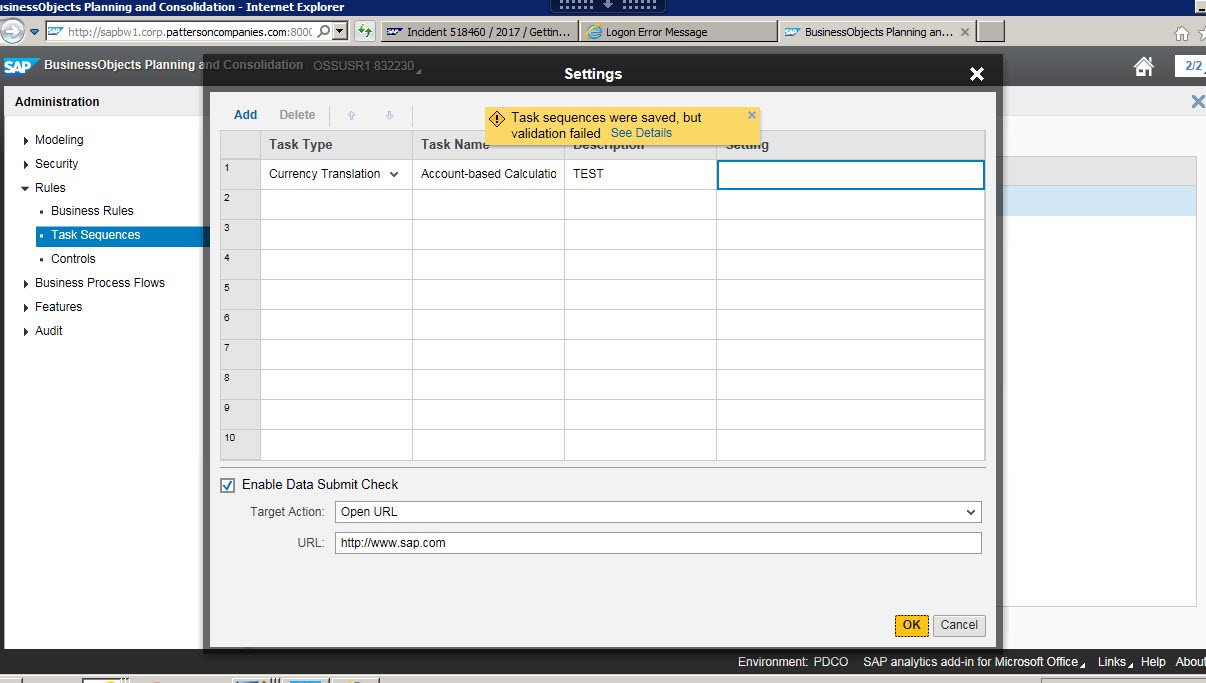
Task: Select the Account-based Calculation task name cell
Action: pos(488,174)
